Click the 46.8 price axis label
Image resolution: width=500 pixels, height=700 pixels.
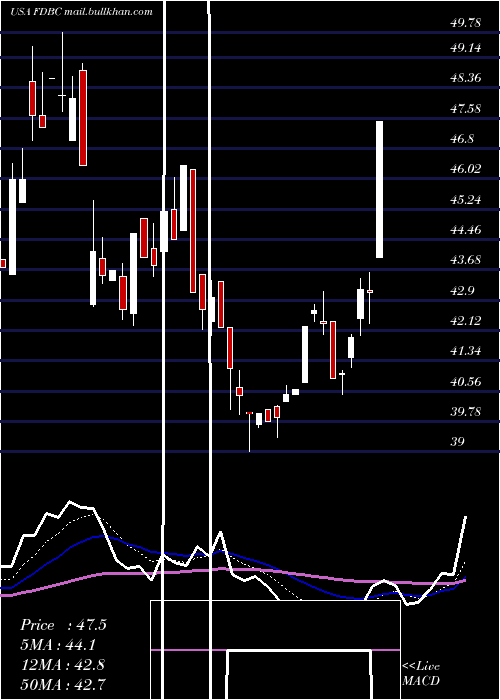point(462,139)
